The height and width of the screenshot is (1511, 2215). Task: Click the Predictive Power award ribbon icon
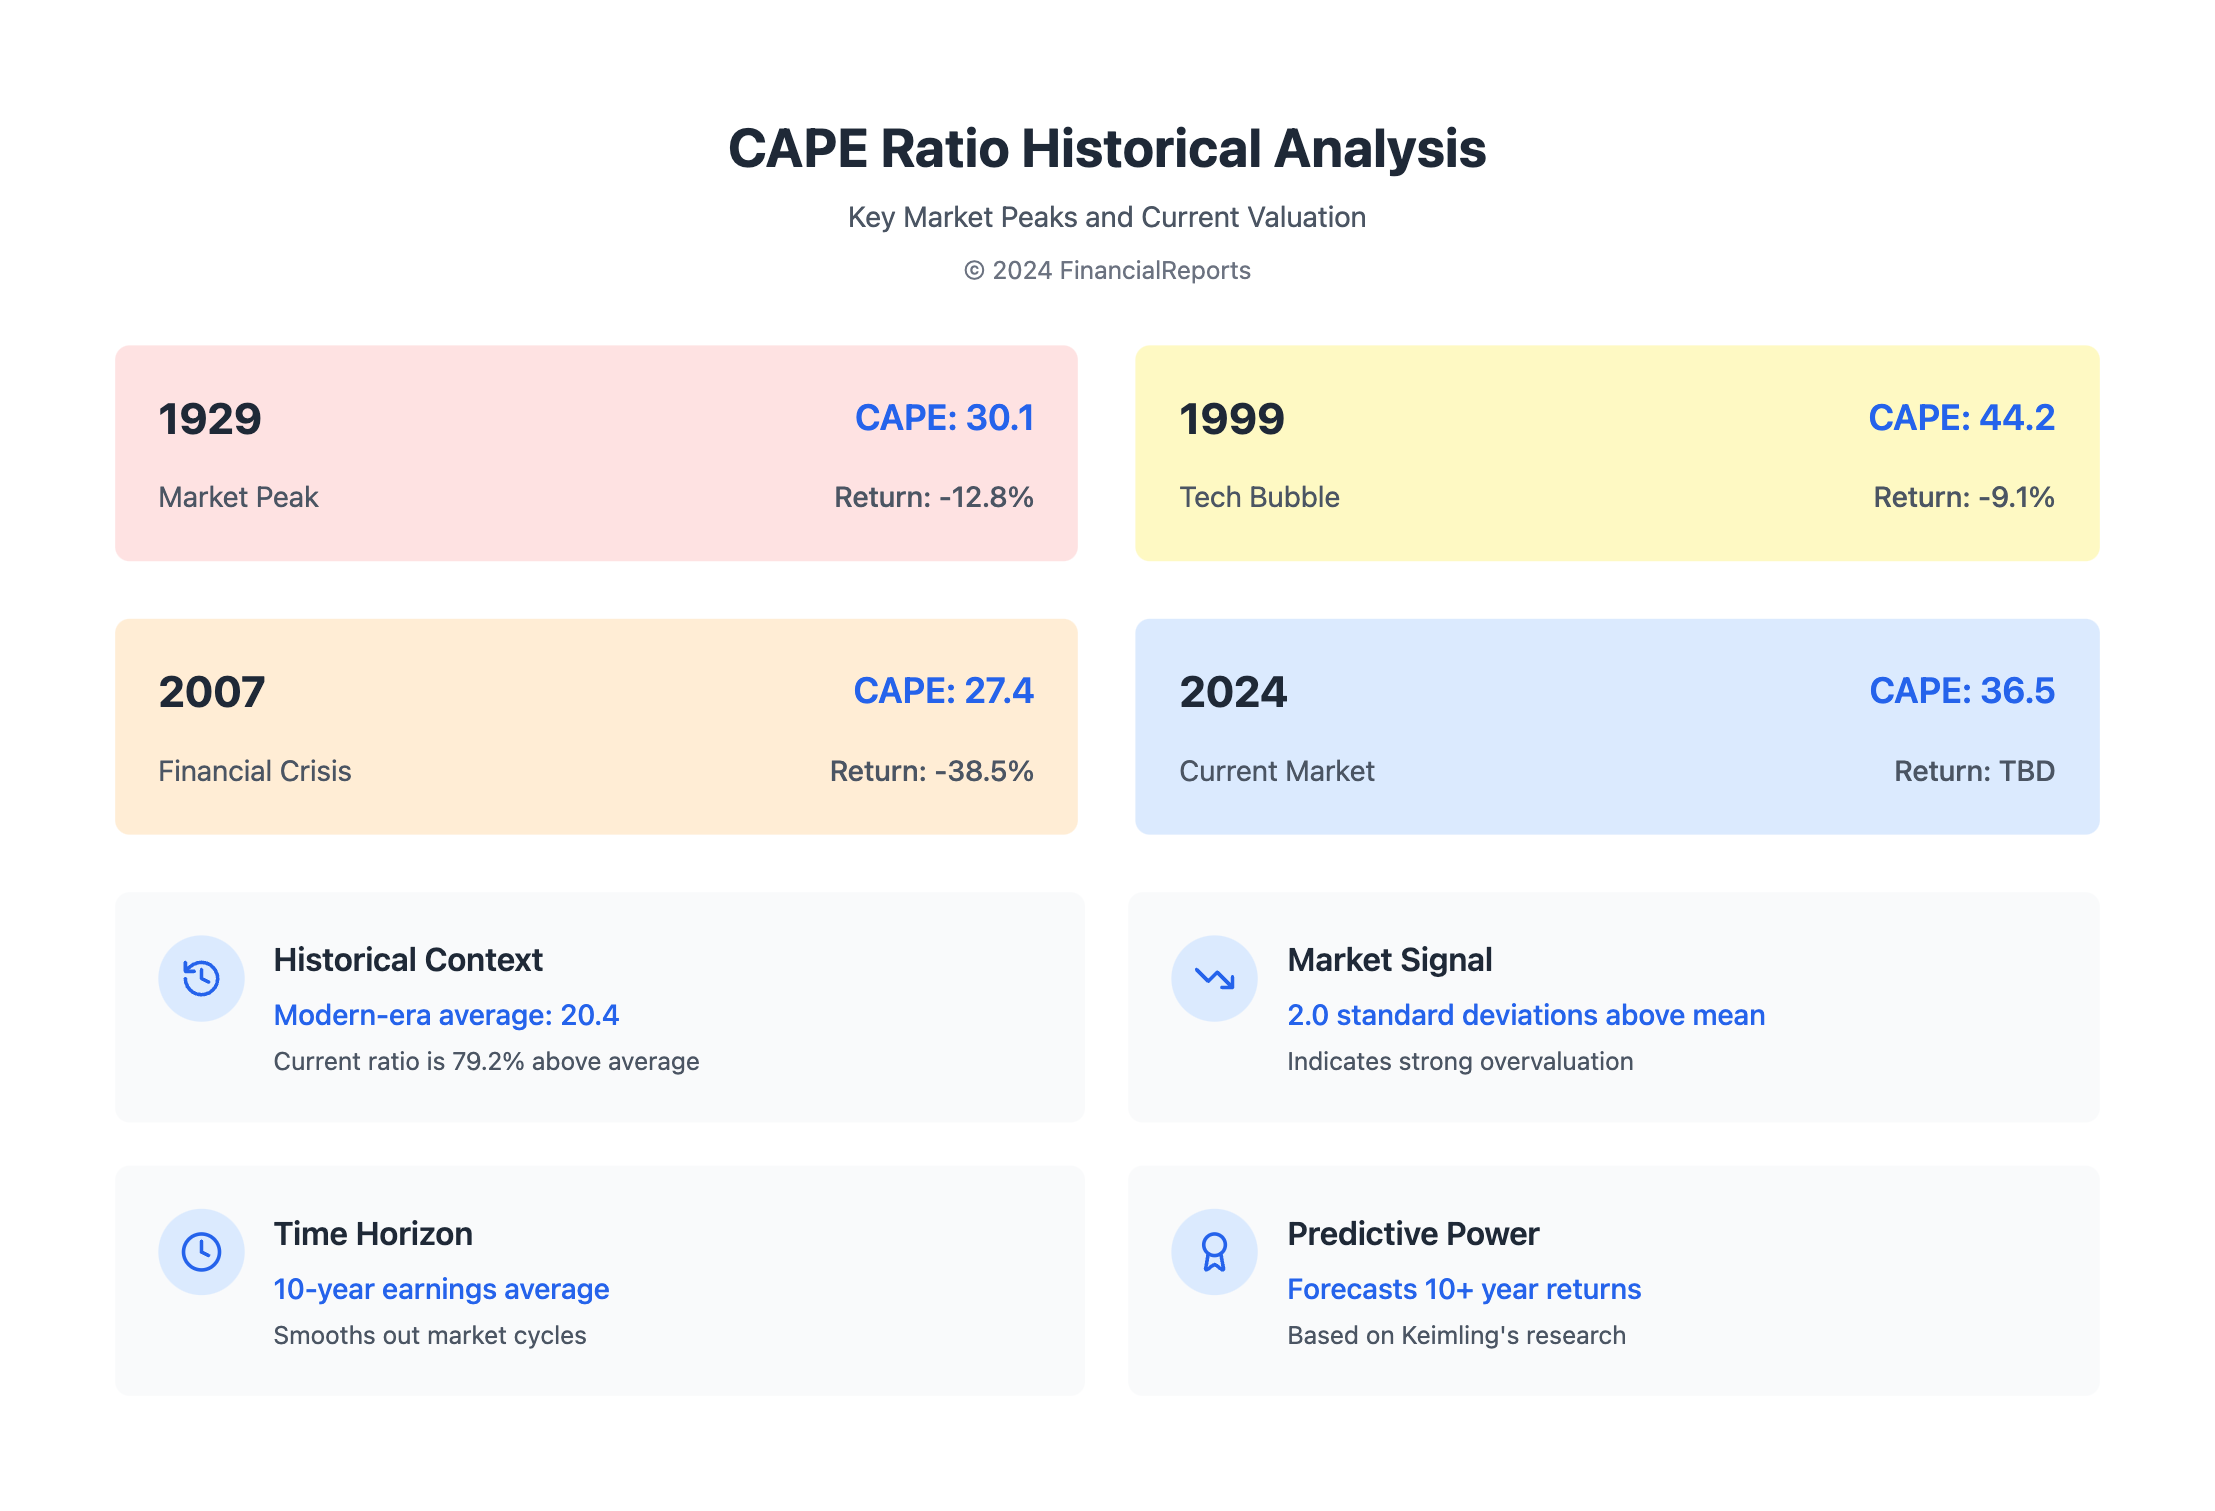pyautogui.click(x=1214, y=1252)
